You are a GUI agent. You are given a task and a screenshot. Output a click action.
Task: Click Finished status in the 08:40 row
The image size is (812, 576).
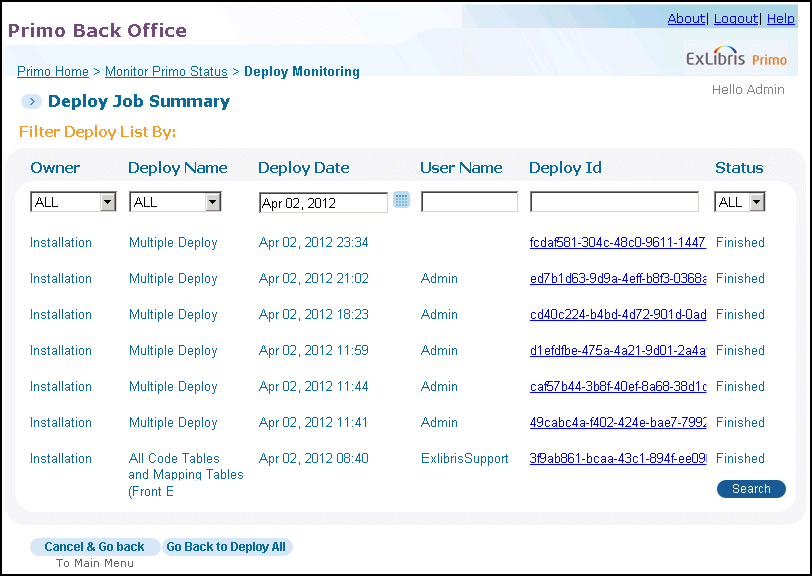[740, 458]
